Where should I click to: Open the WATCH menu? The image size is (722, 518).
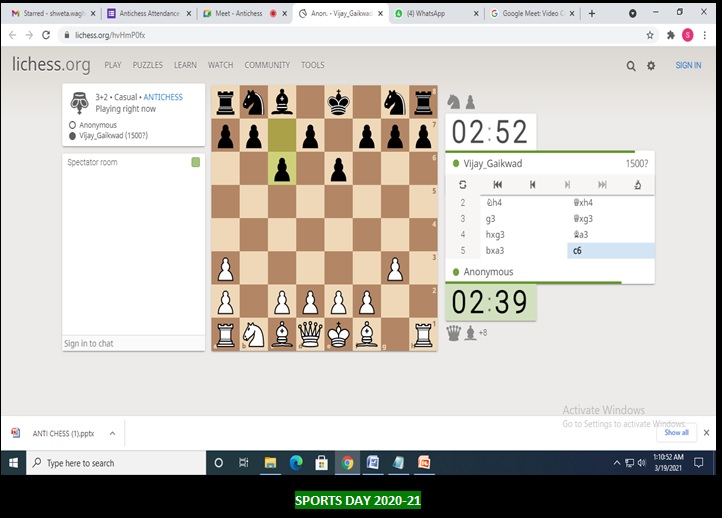220,65
